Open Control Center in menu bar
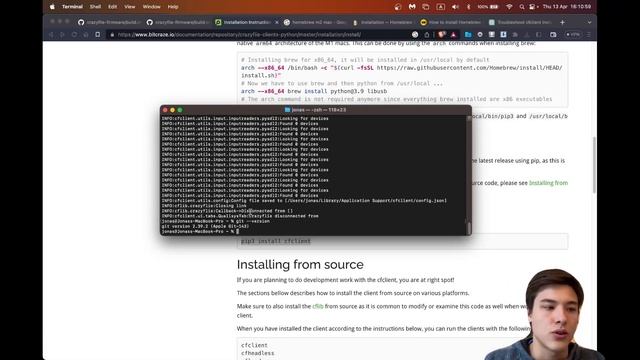 point(532,7)
